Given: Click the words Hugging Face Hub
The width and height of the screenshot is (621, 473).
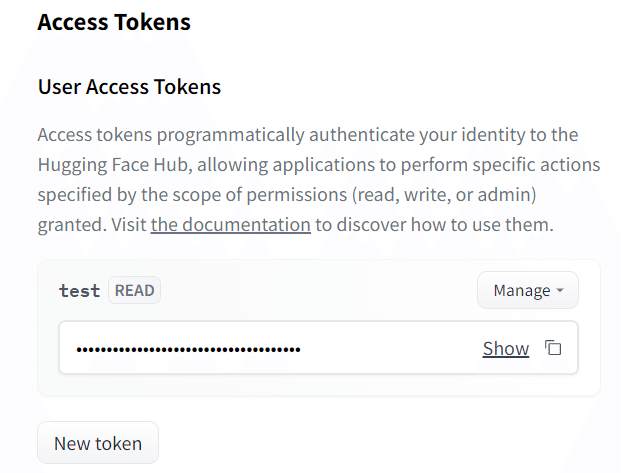Looking at the screenshot, I should (112, 165).
